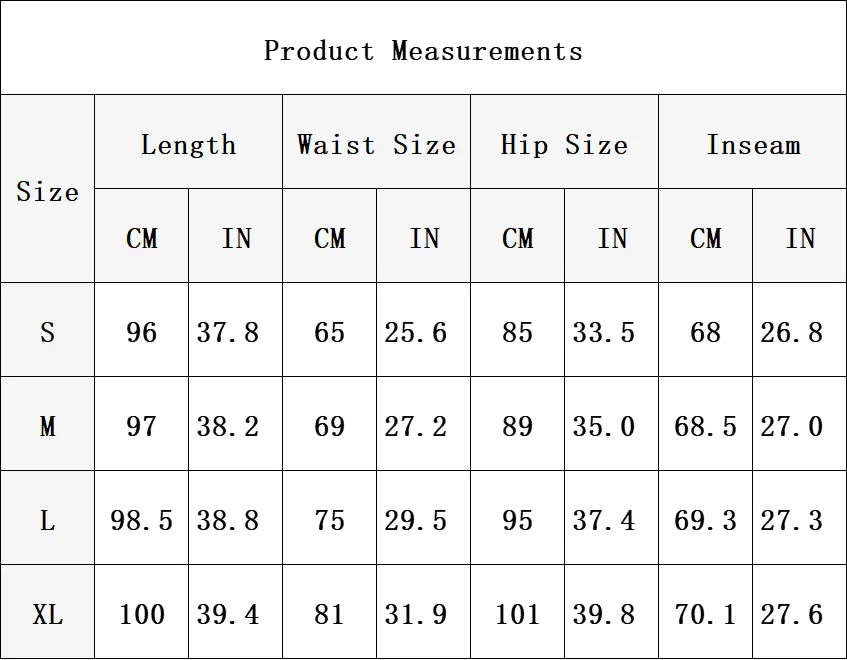Select the 101 hip size cell
847x660 pixels.
click(517, 614)
